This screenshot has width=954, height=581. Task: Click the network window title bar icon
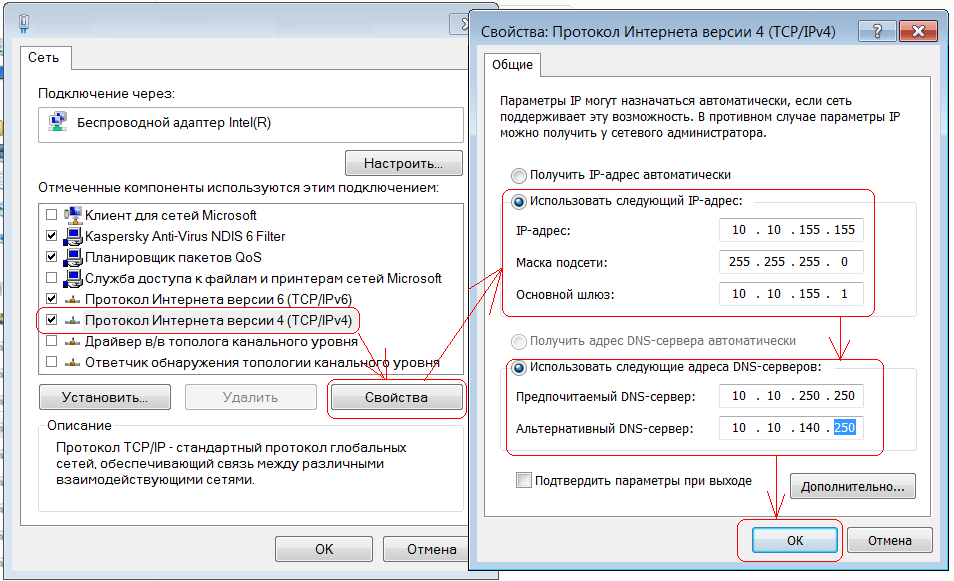click(x=24, y=23)
